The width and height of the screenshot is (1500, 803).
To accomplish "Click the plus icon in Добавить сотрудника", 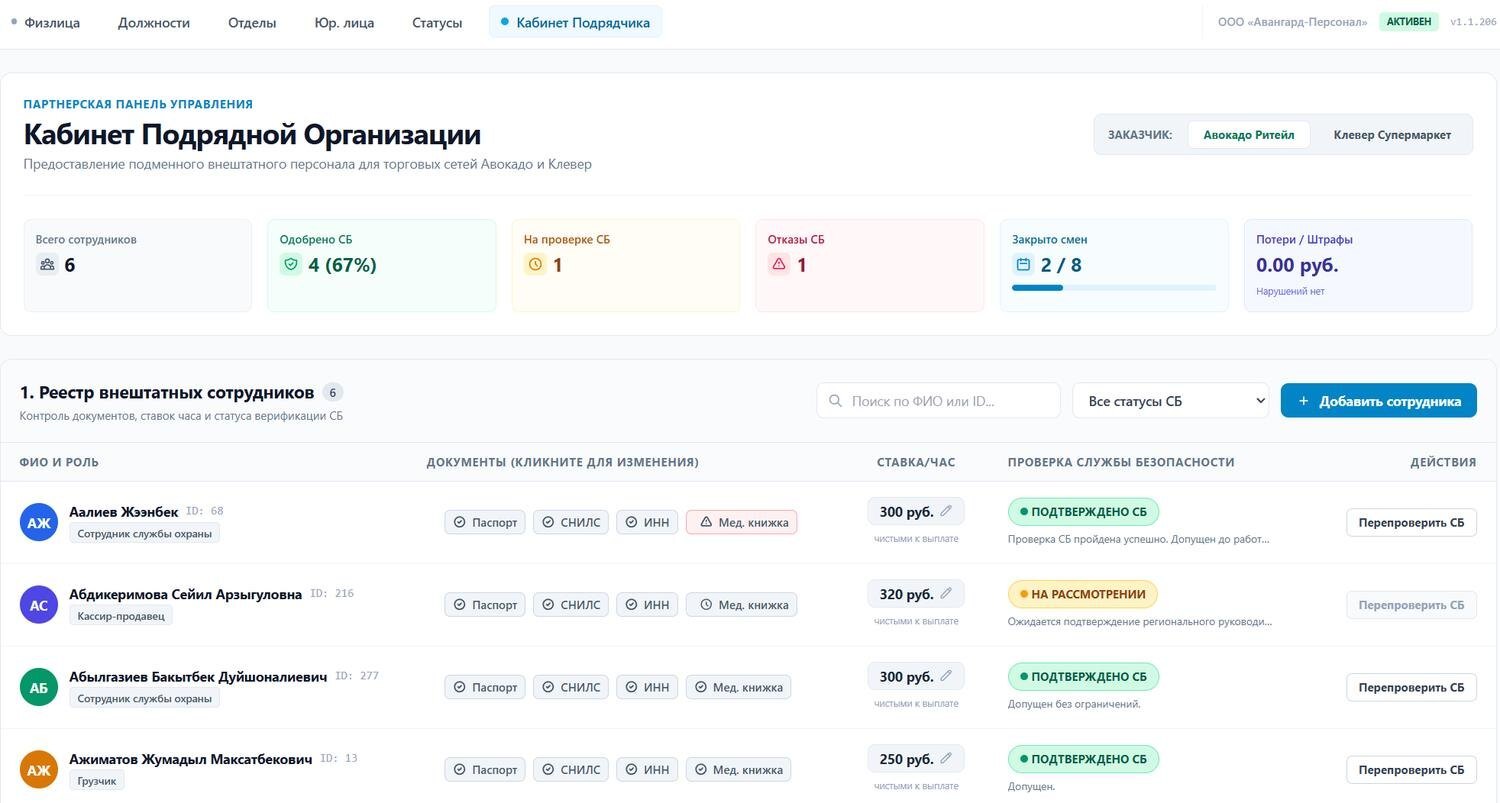I will (1303, 401).
